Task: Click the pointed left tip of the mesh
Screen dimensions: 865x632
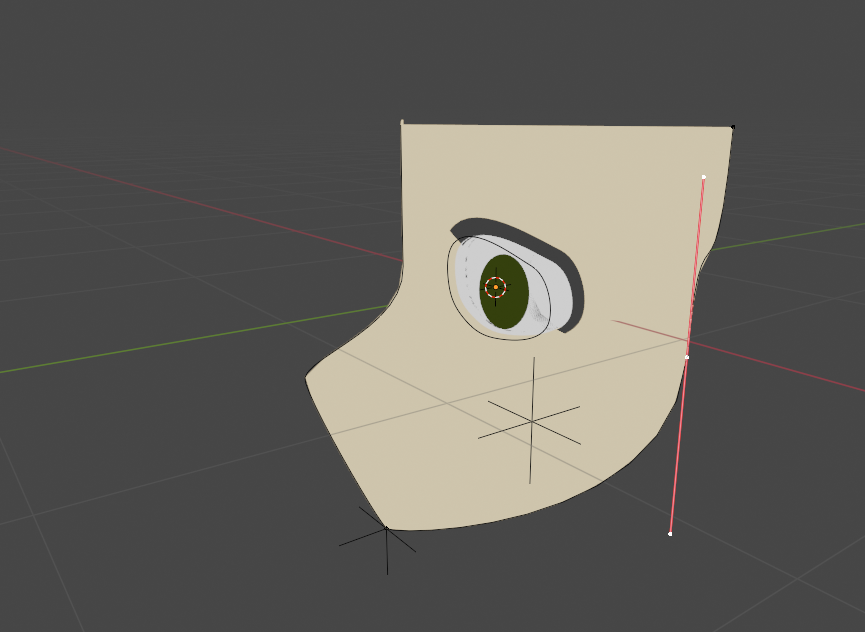Action: (307, 377)
